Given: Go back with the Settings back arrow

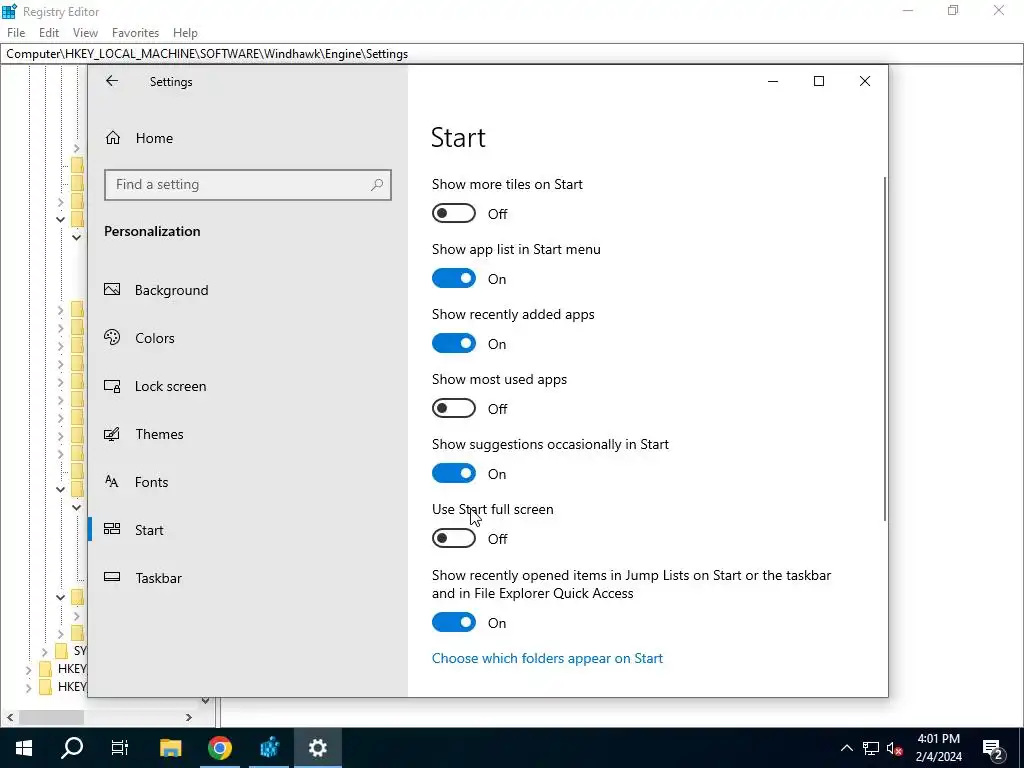Looking at the screenshot, I should pyautogui.click(x=112, y=81).
